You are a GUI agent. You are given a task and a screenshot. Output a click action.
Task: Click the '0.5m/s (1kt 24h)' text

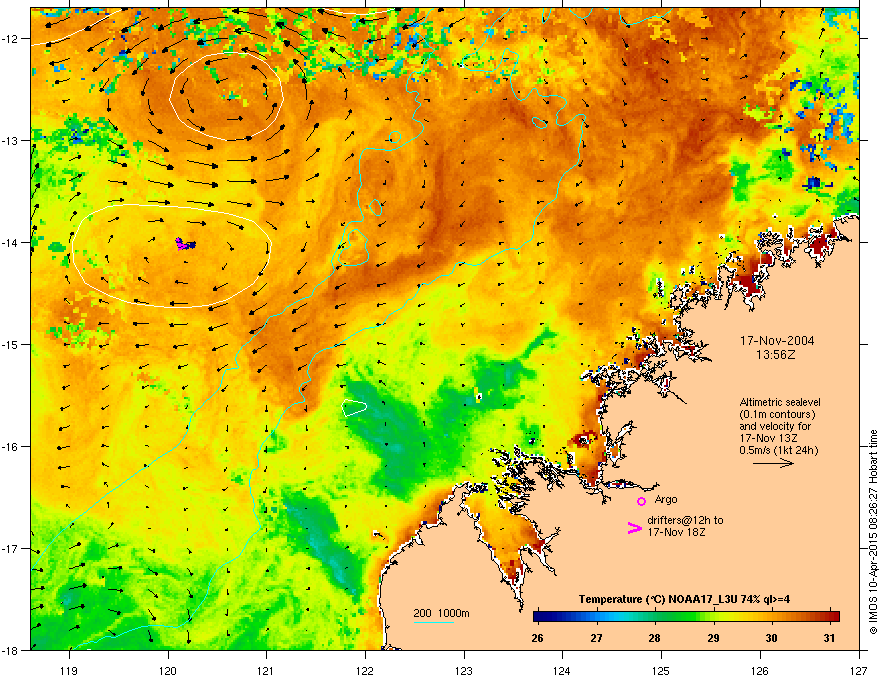[x=779, y=450]
